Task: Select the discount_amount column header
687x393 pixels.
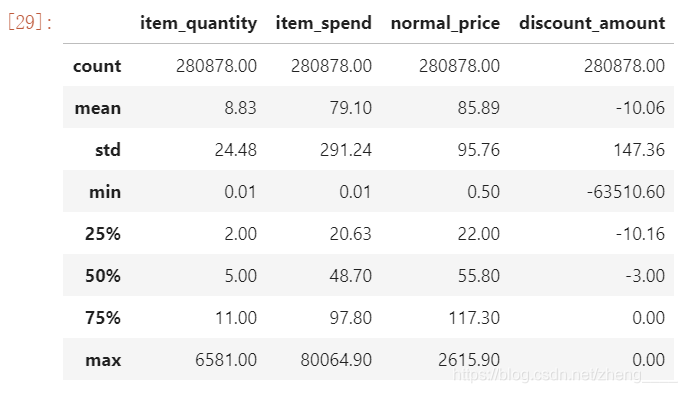Action: tap(592, 23)
